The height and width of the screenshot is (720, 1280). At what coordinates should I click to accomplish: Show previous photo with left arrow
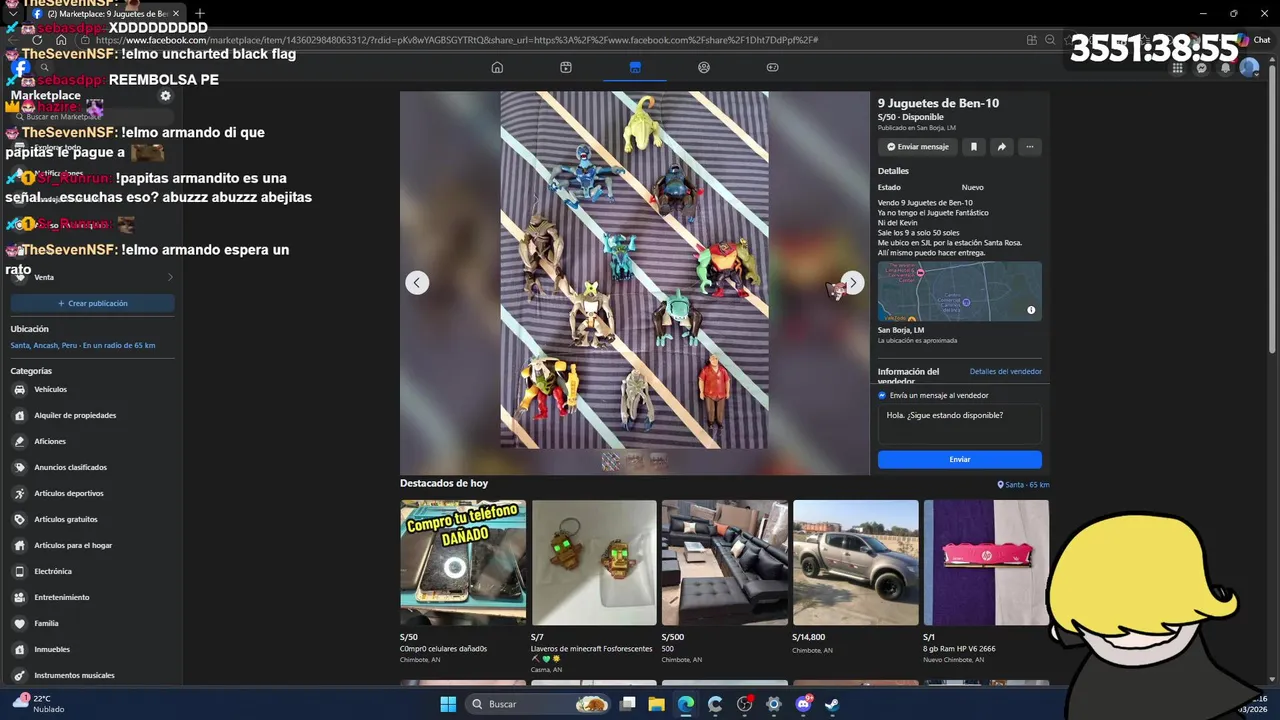point(417,283)
